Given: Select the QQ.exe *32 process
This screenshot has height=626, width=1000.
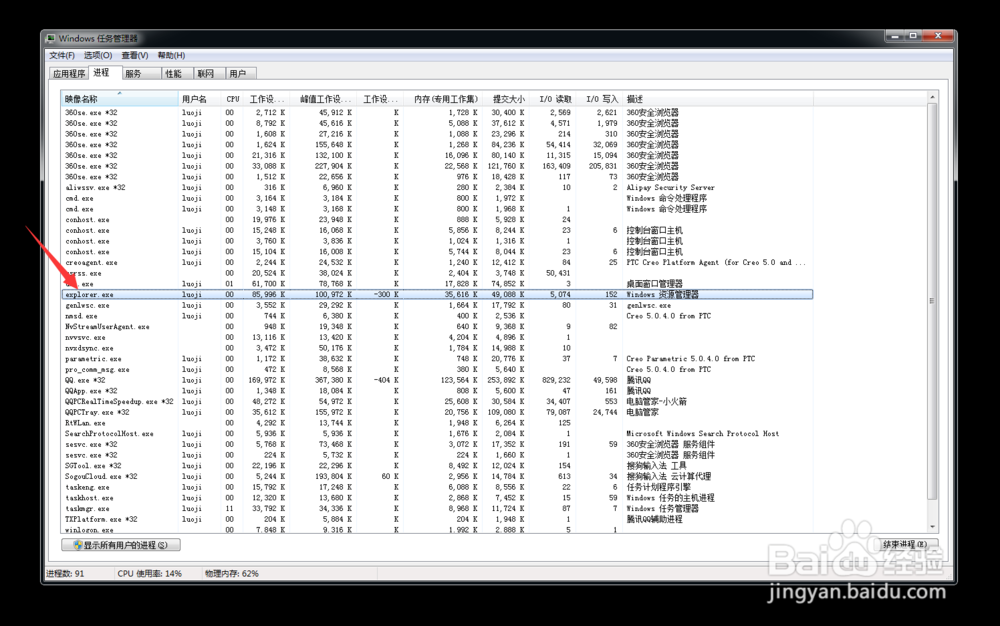Looking at the screenshot, I should (x=85, y=381).
